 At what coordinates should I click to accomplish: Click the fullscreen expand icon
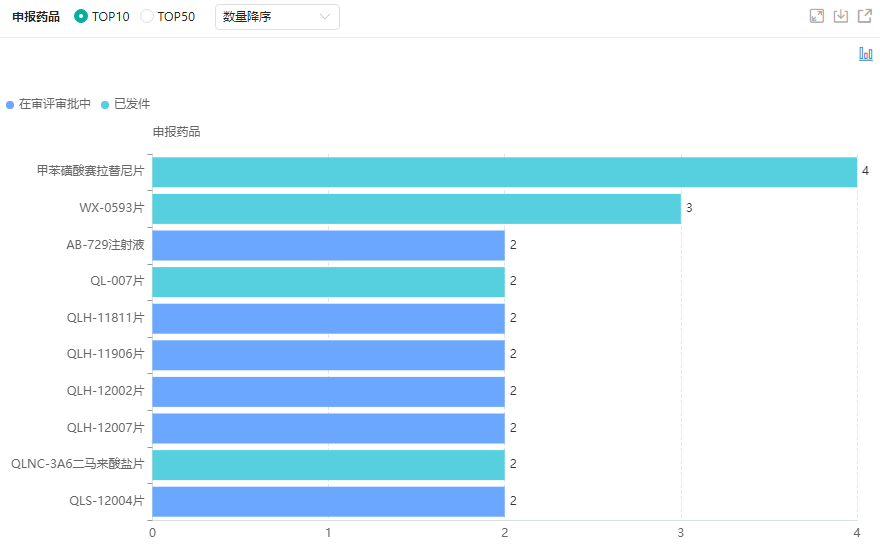[x=817, y=16]
